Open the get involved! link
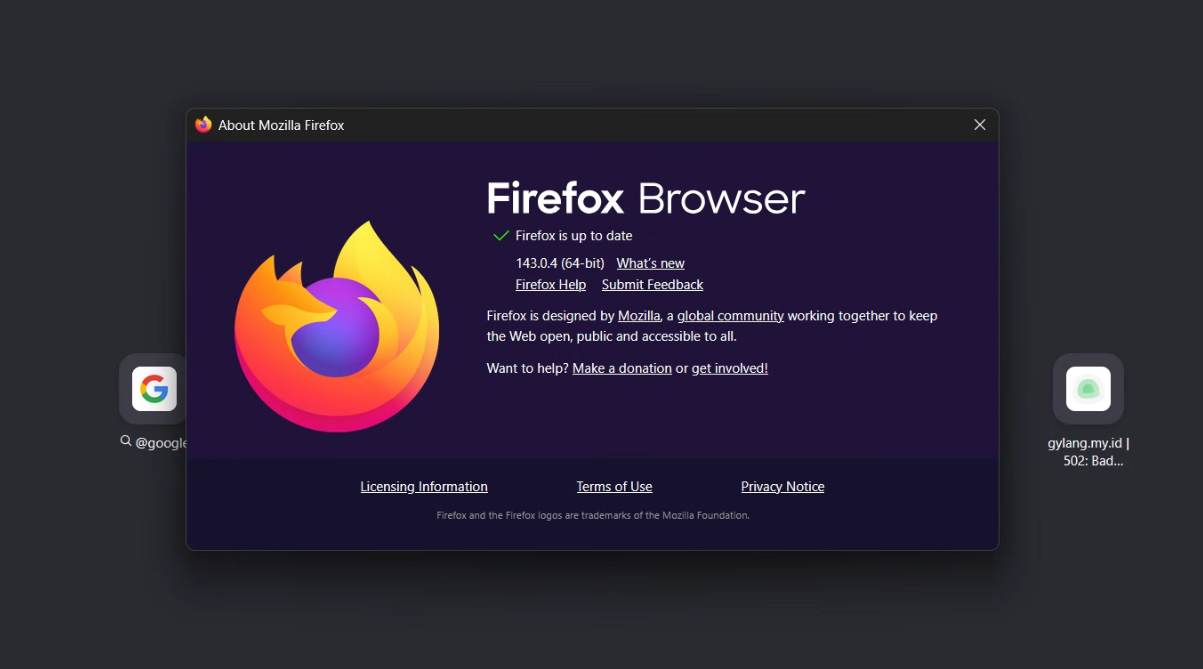 coord(729,368)
